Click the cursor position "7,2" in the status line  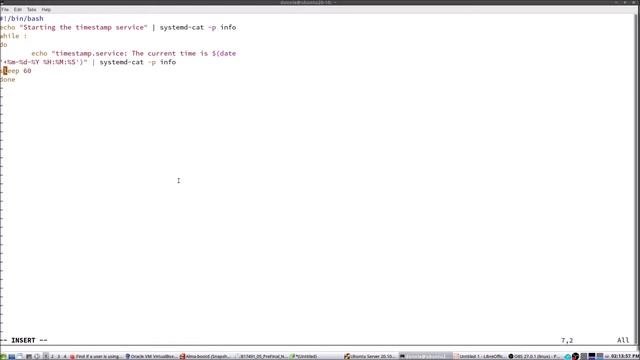click(x=567, y=340)
